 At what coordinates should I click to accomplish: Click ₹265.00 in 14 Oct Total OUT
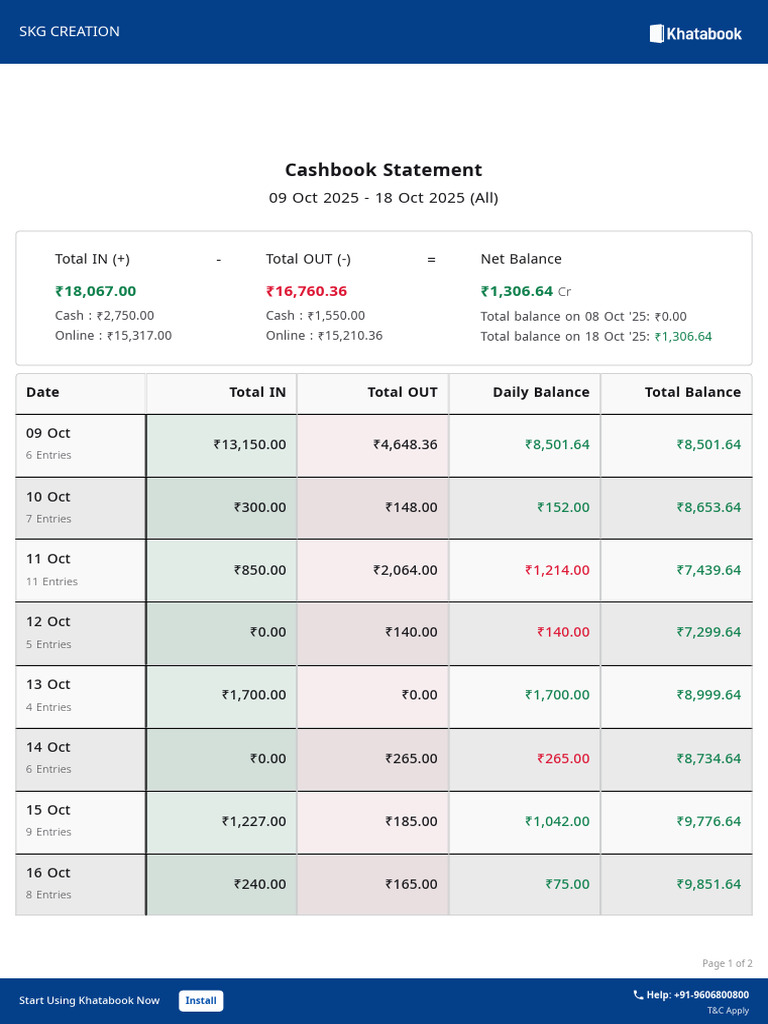tap(411, 759)
